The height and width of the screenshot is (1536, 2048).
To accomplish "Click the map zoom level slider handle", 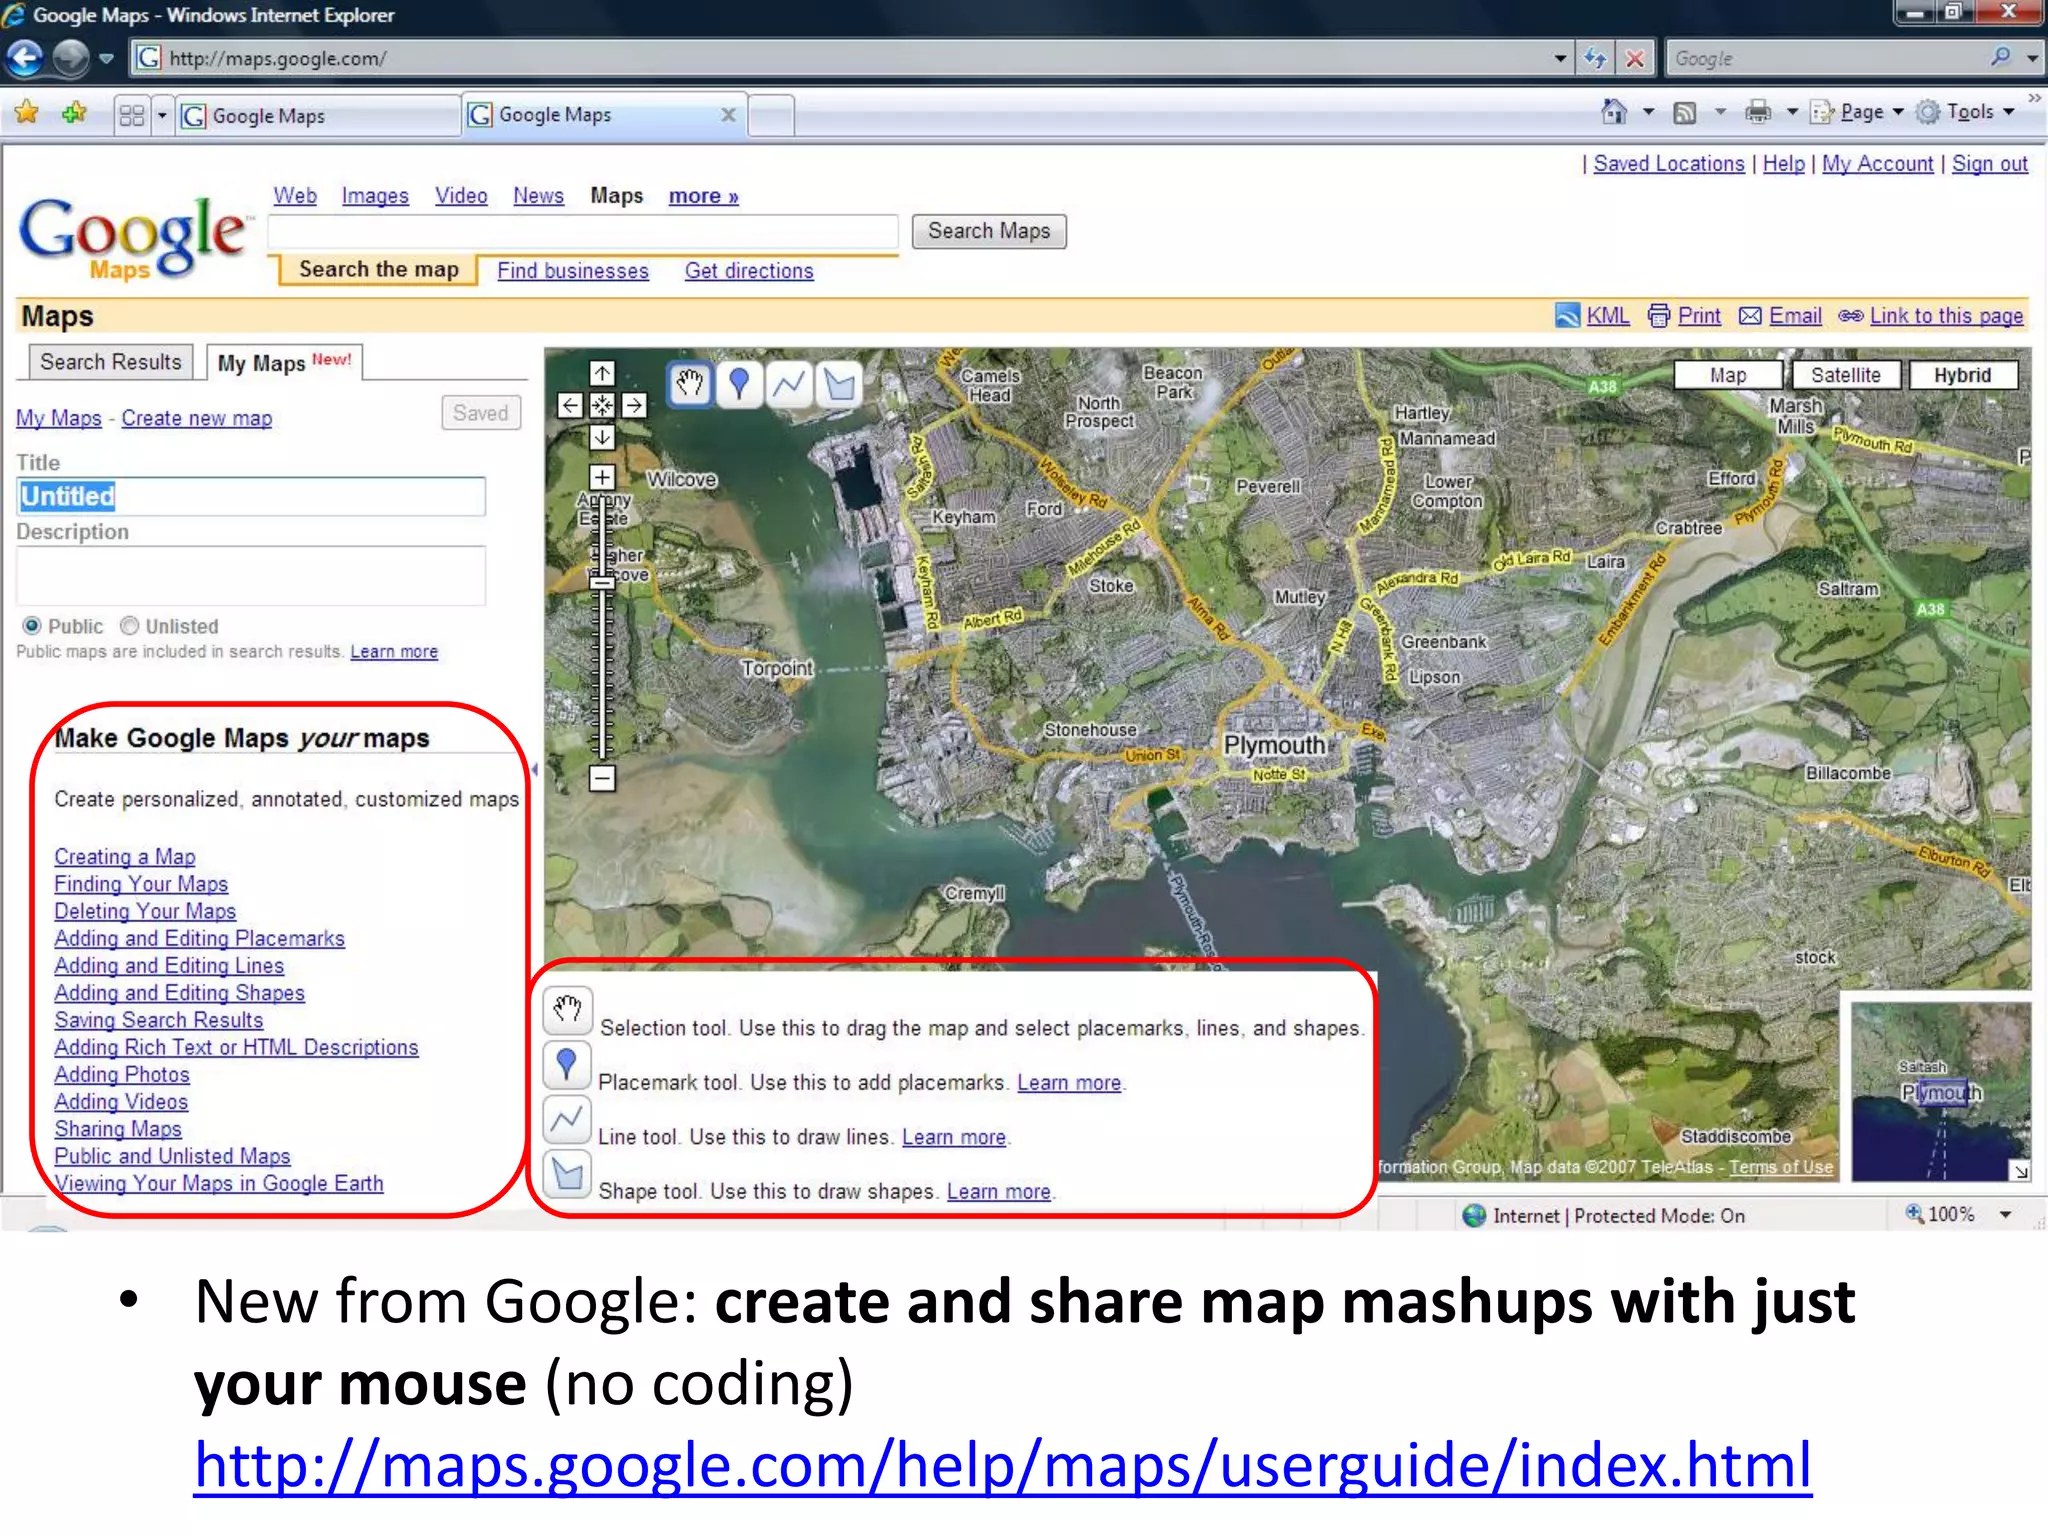I will coord(602,581).
